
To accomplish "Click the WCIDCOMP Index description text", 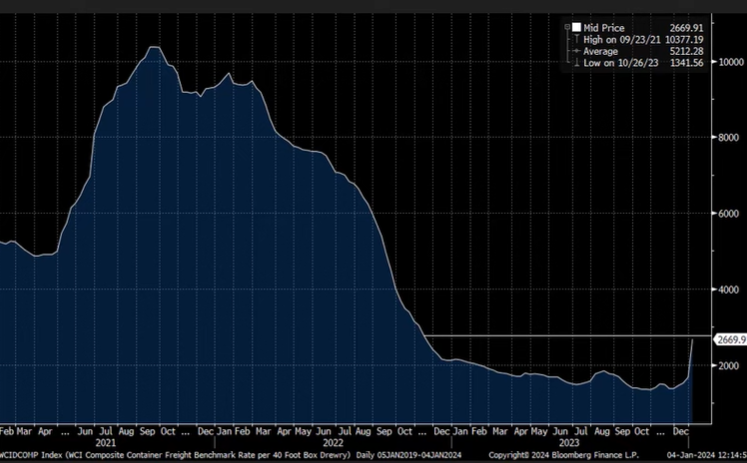I will (175, 455).
